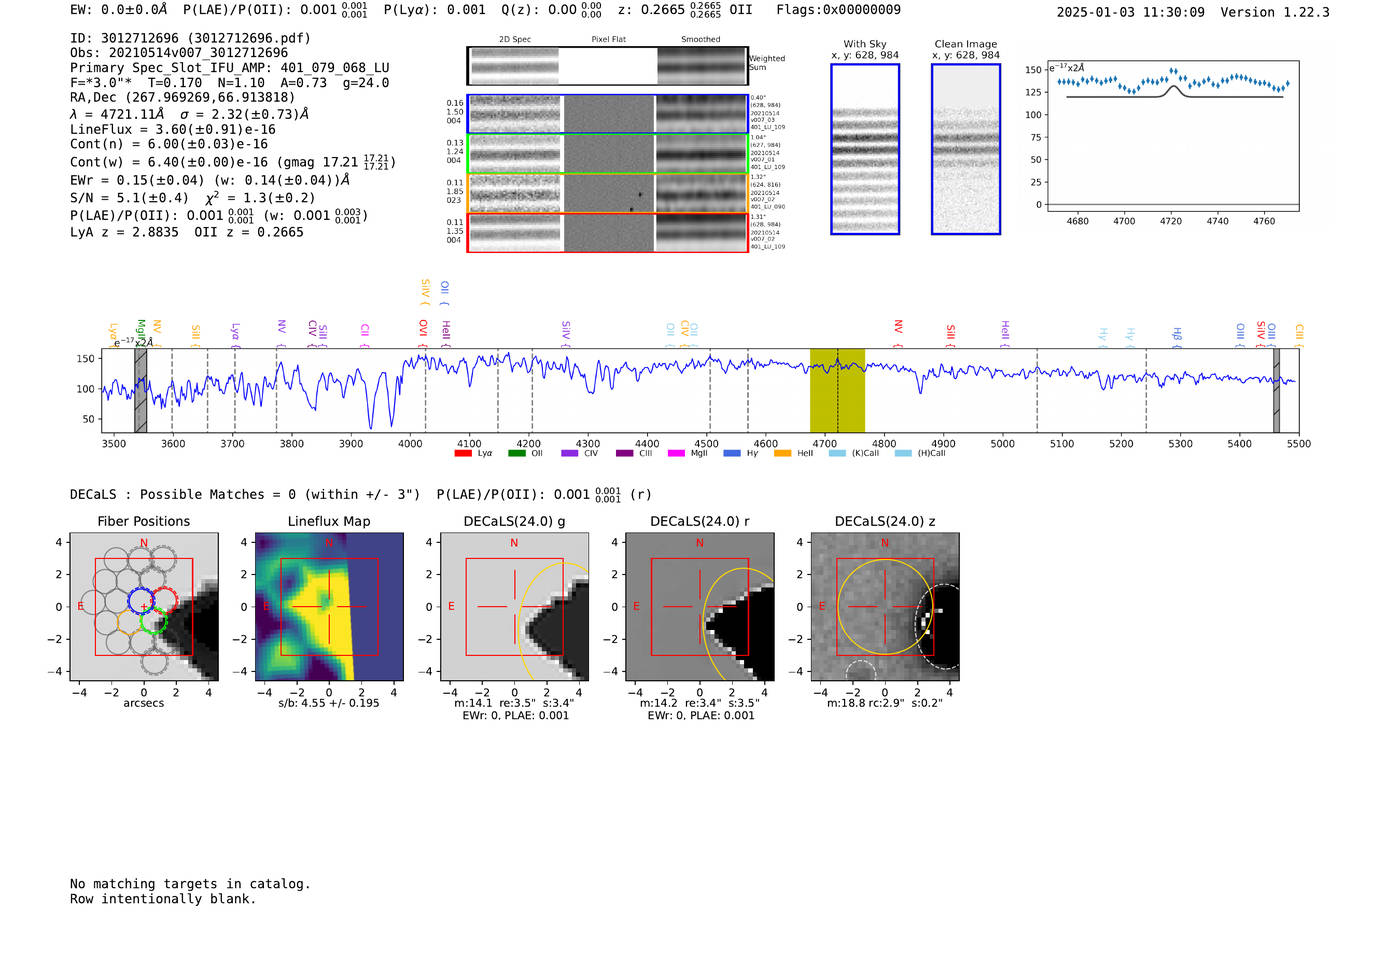Viewport: 1400px width, 953px height.
Task: Open the Lineflux Map panel
Action: (x=329, y=607)
